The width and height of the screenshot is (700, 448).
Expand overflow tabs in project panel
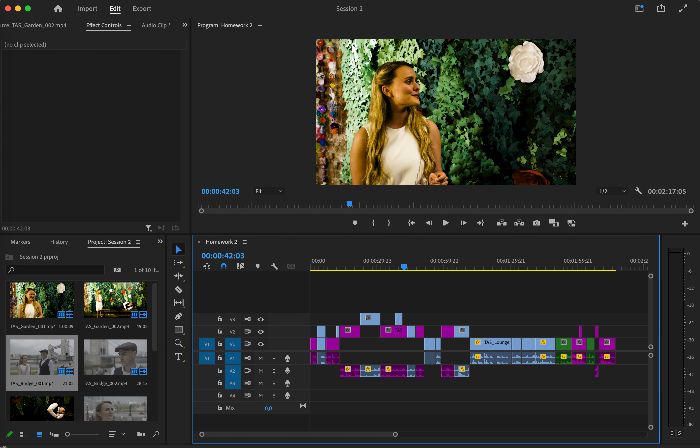(160, 241)
